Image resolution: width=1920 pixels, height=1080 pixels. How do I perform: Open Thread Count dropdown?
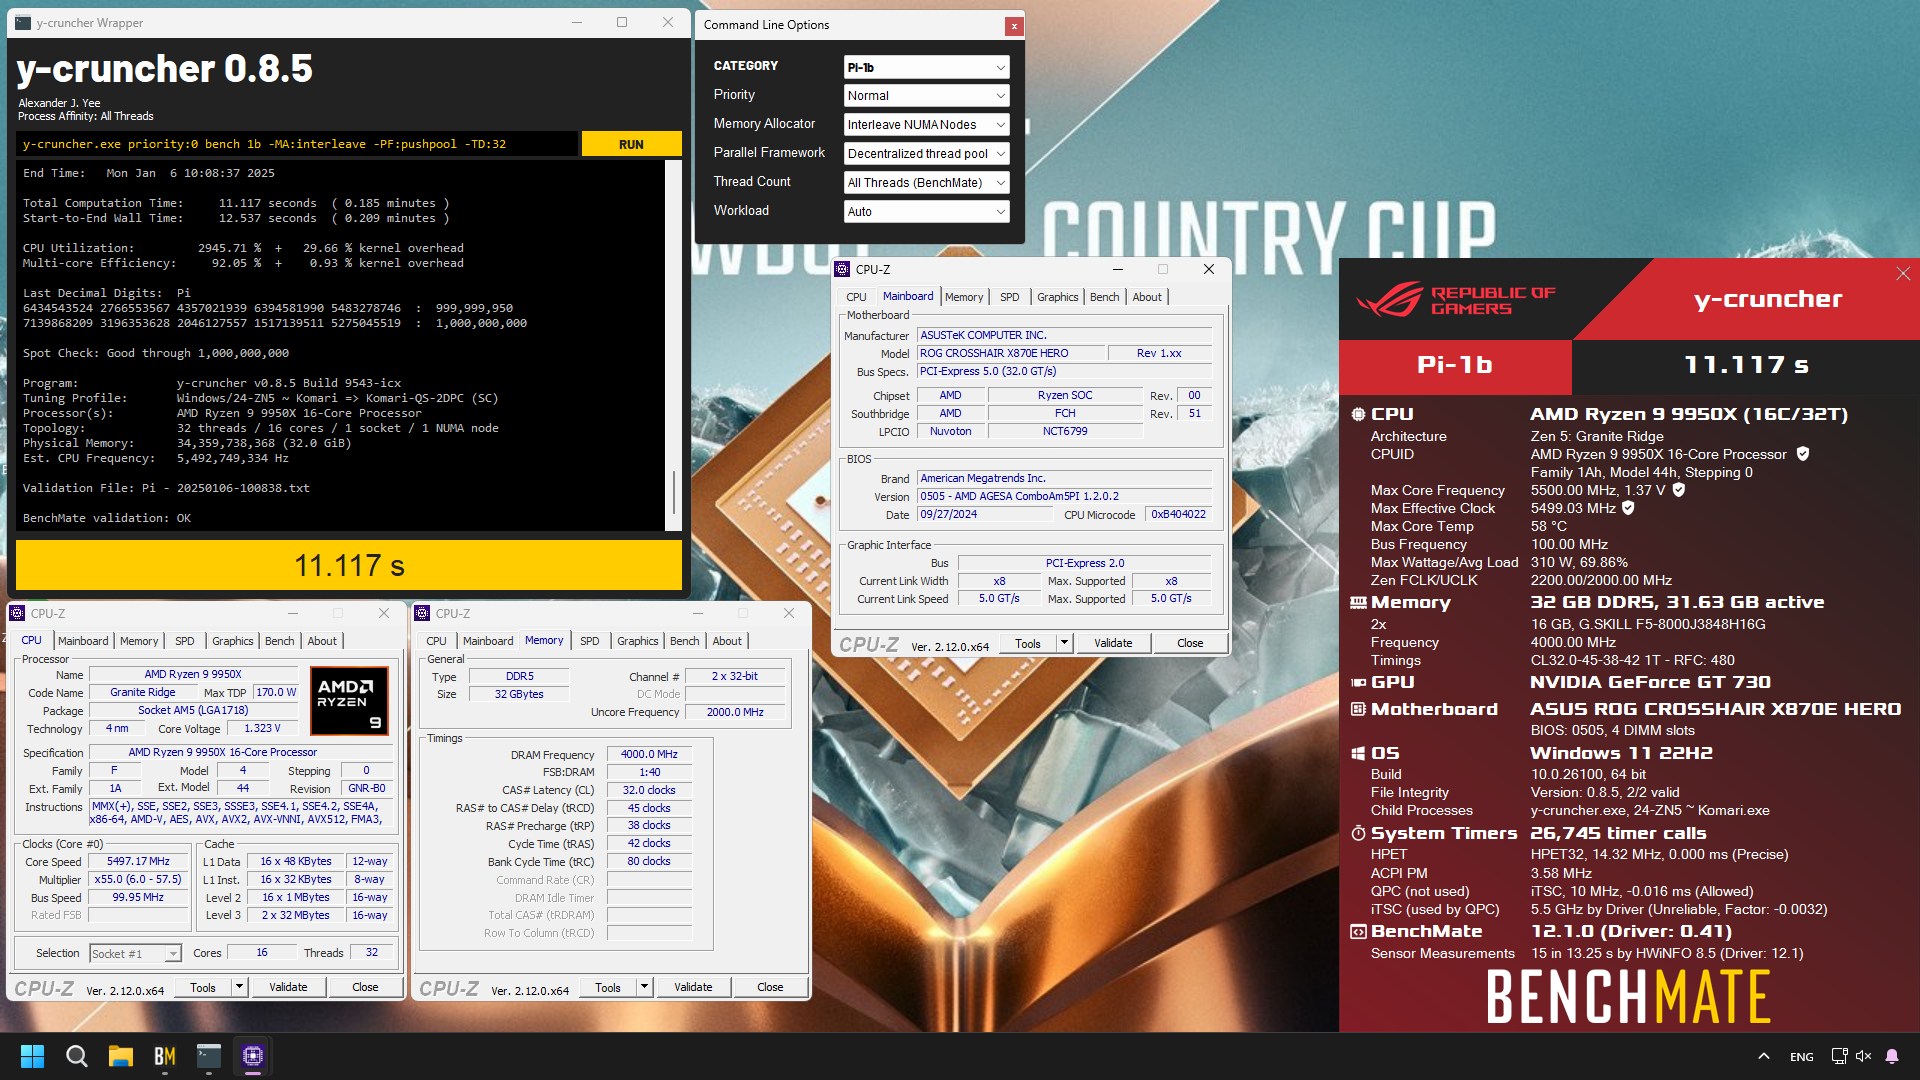click(x=926, y=183)
